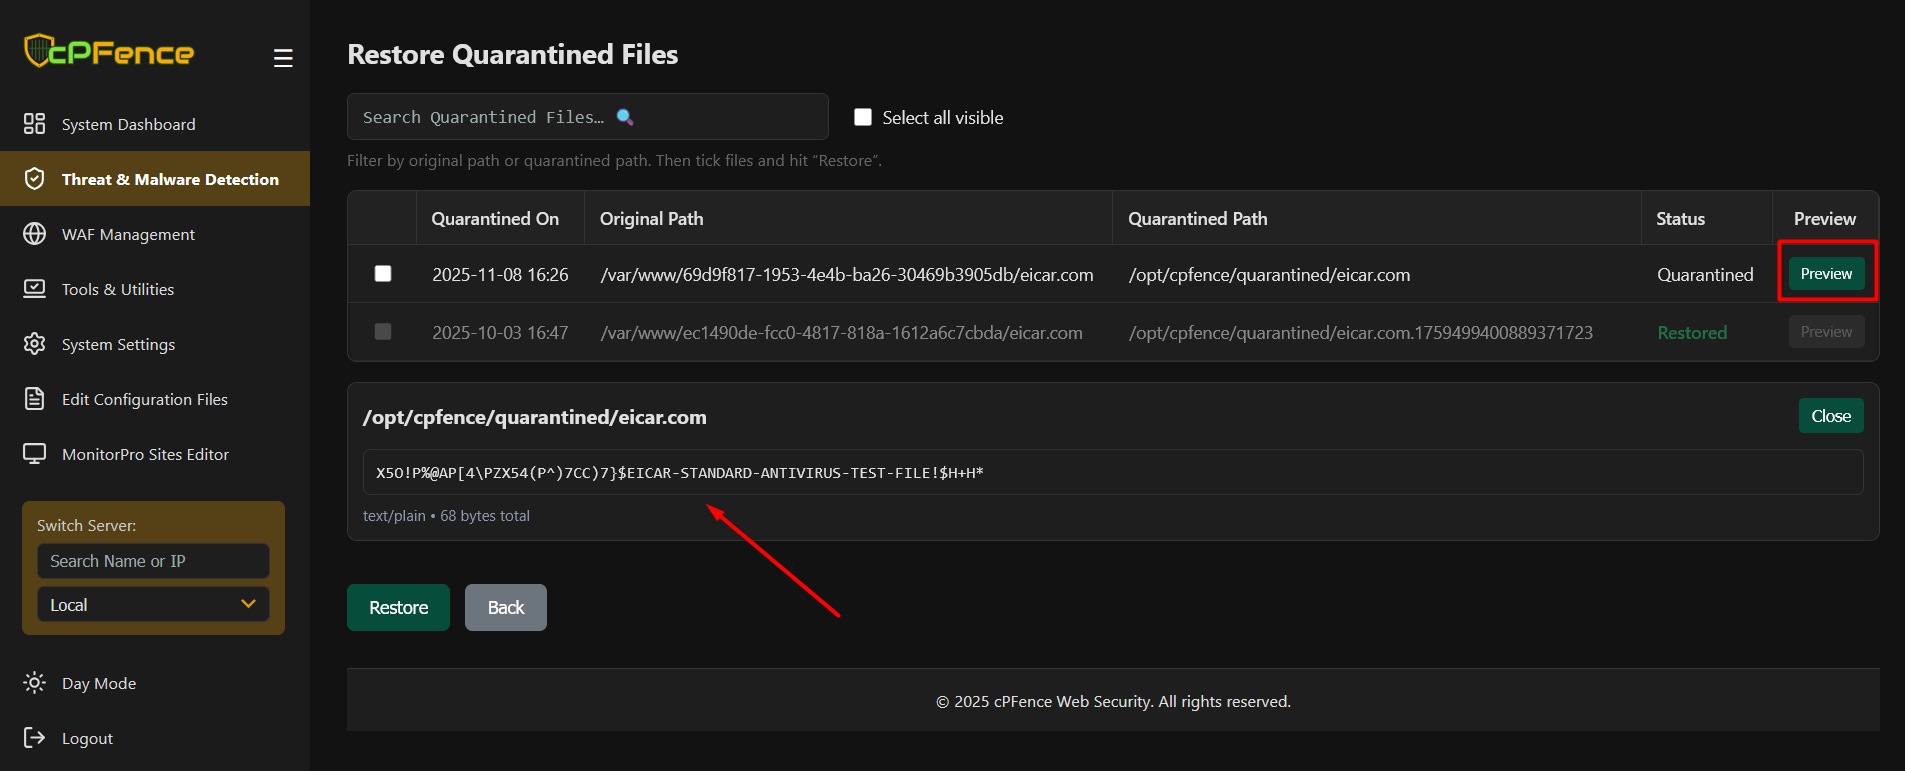
Task: Click the Logout arrow icon
Action: [35, 738]
